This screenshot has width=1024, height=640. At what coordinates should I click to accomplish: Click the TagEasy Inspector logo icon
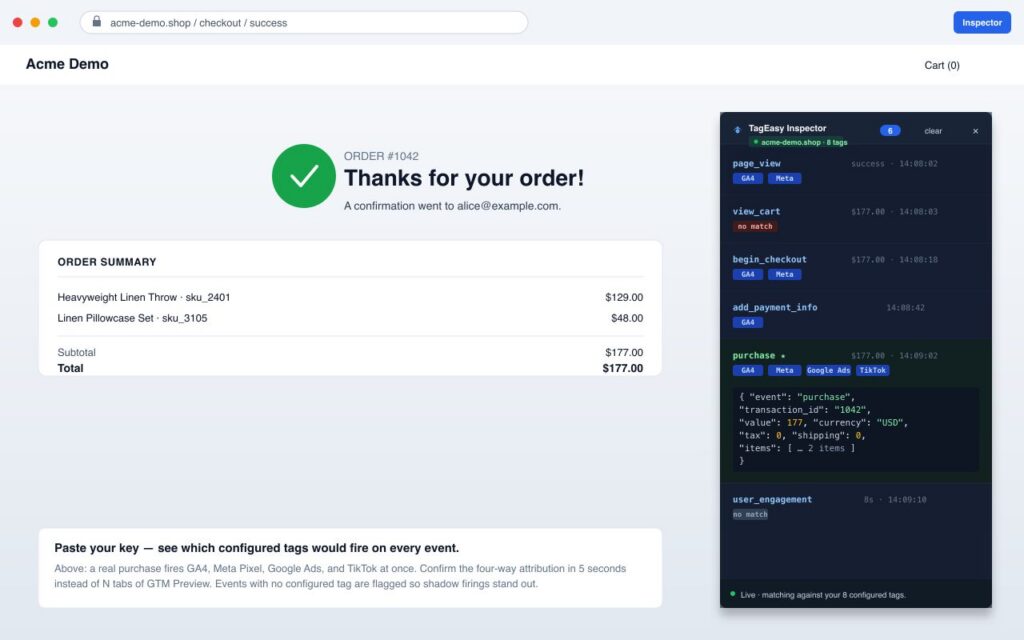point(737,129)
